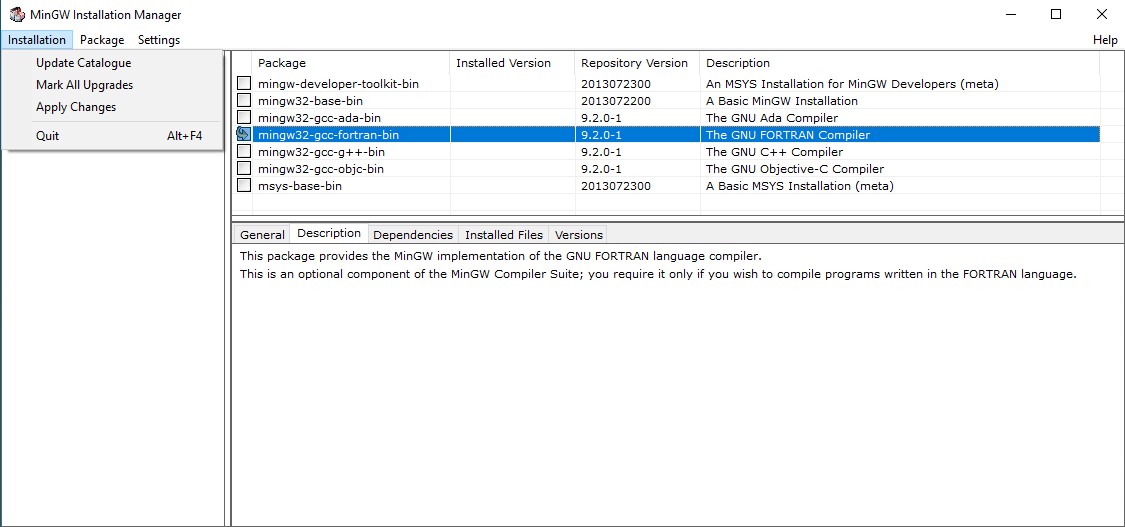Click the MinGW app icon in the title bar
Viewport: 1125px width, 527px height.
[17, 14]
